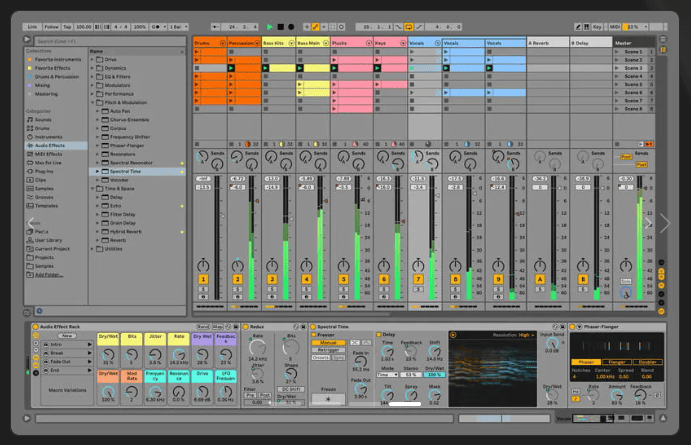Click the track 2 pan knob

click(x=238, y=265)
